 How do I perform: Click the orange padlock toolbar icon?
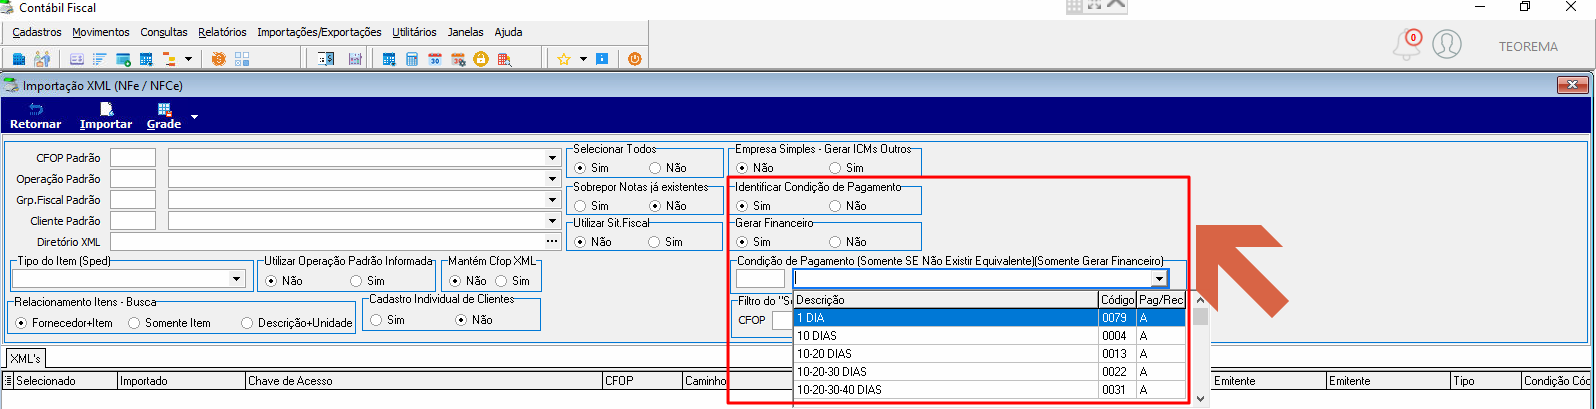[481, 59]
